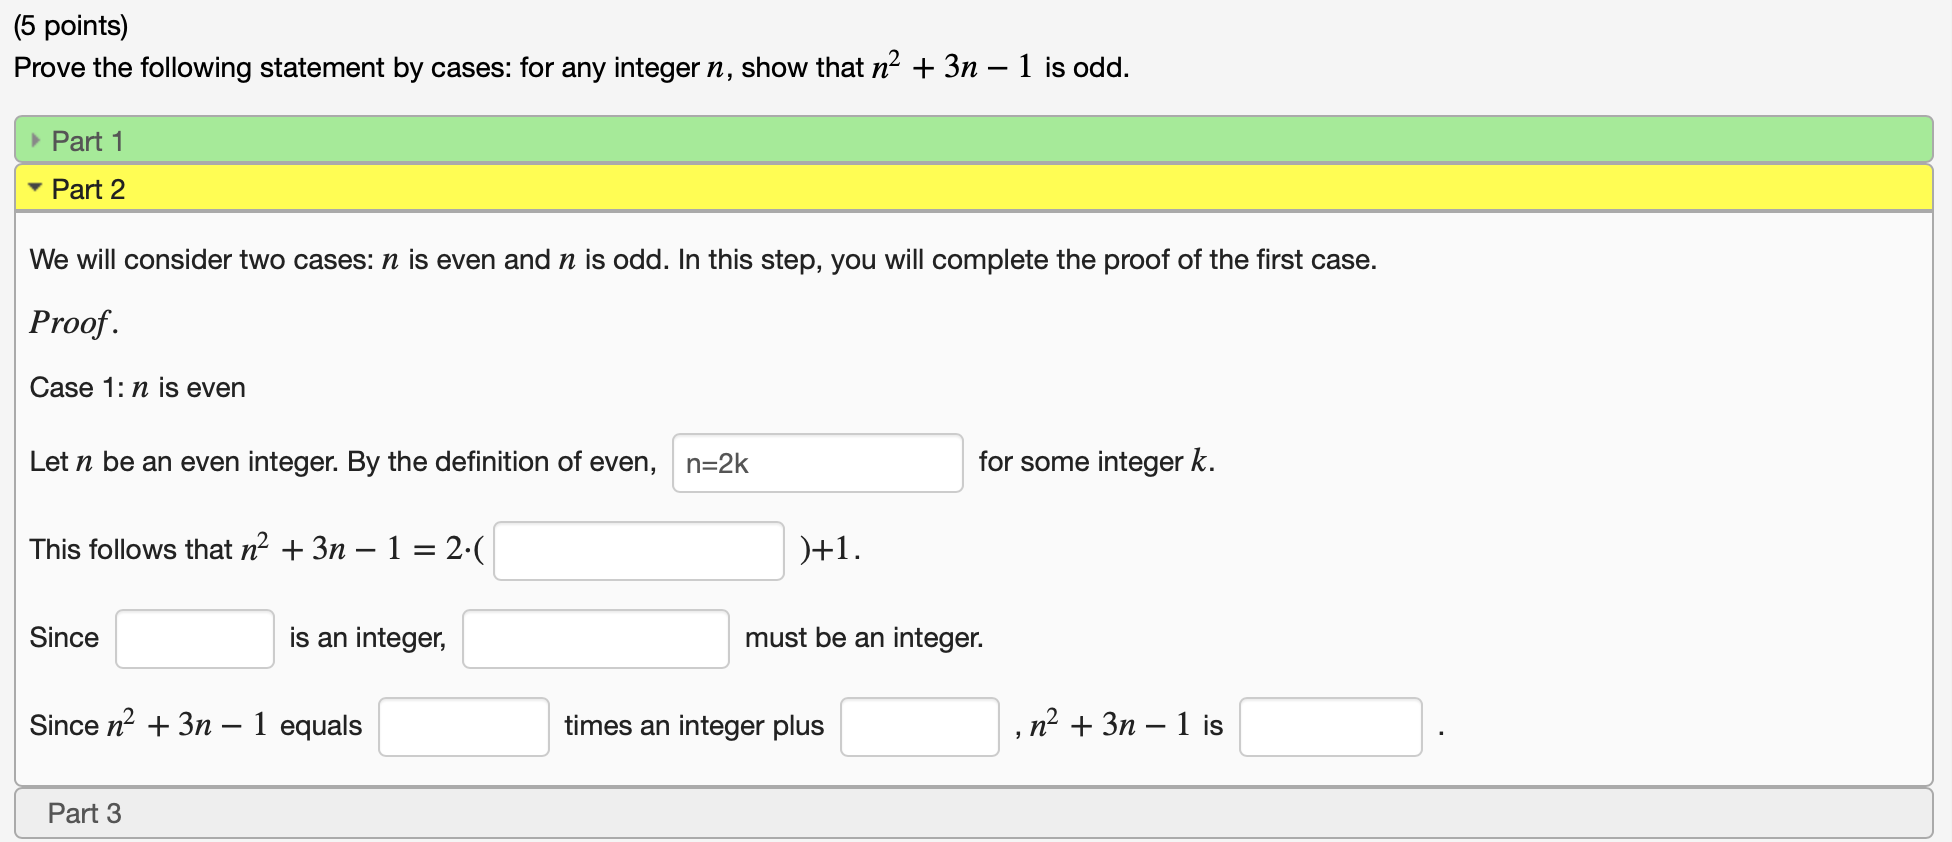Click the Part 1 disclosure triangle
Screen dimensions: 1952x842
pos(36,141)
